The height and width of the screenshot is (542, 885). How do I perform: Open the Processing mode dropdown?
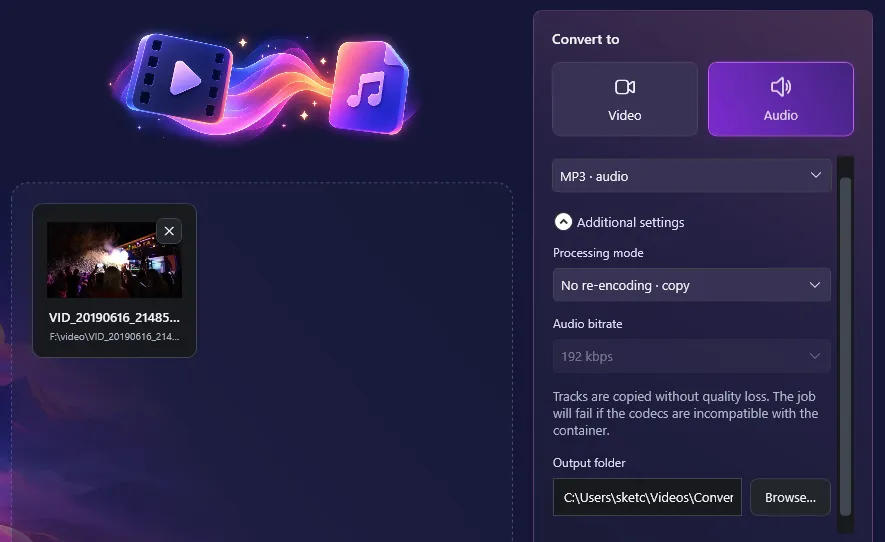(691, 285)
